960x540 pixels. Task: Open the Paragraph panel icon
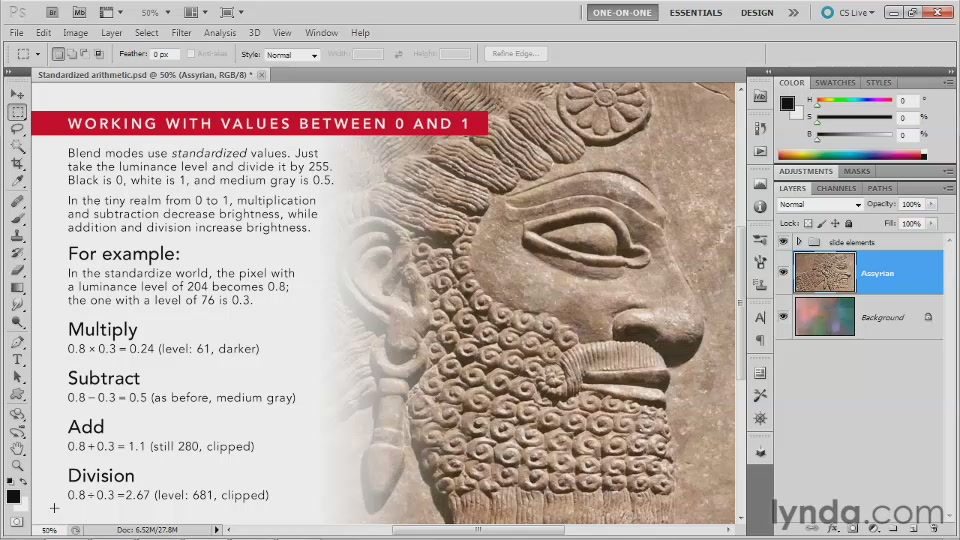[x=760, y=340]
